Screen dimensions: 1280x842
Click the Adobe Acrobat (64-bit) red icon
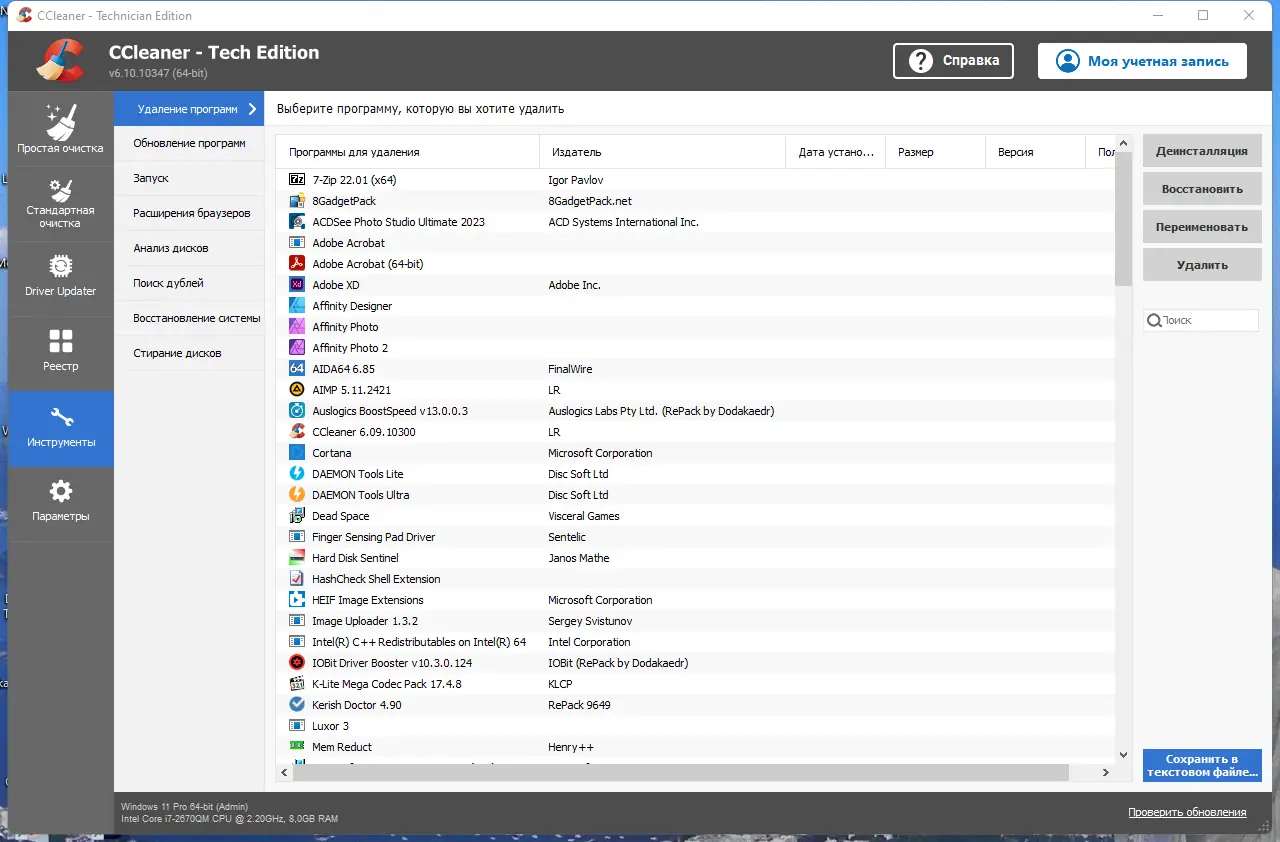pos(296,264)
